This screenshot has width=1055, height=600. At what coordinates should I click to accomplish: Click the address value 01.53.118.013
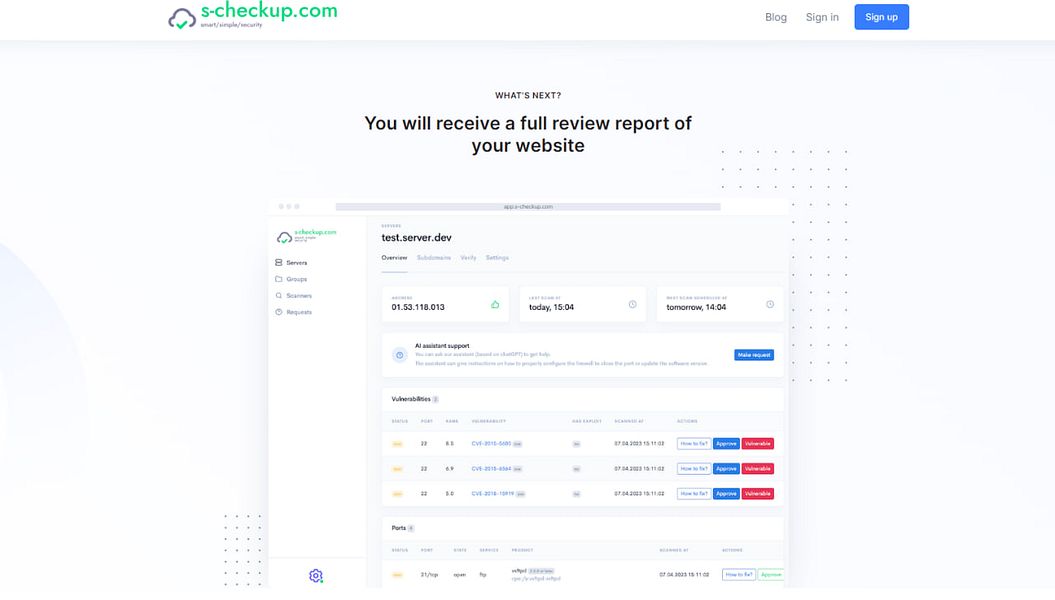(x=418, y=307)
